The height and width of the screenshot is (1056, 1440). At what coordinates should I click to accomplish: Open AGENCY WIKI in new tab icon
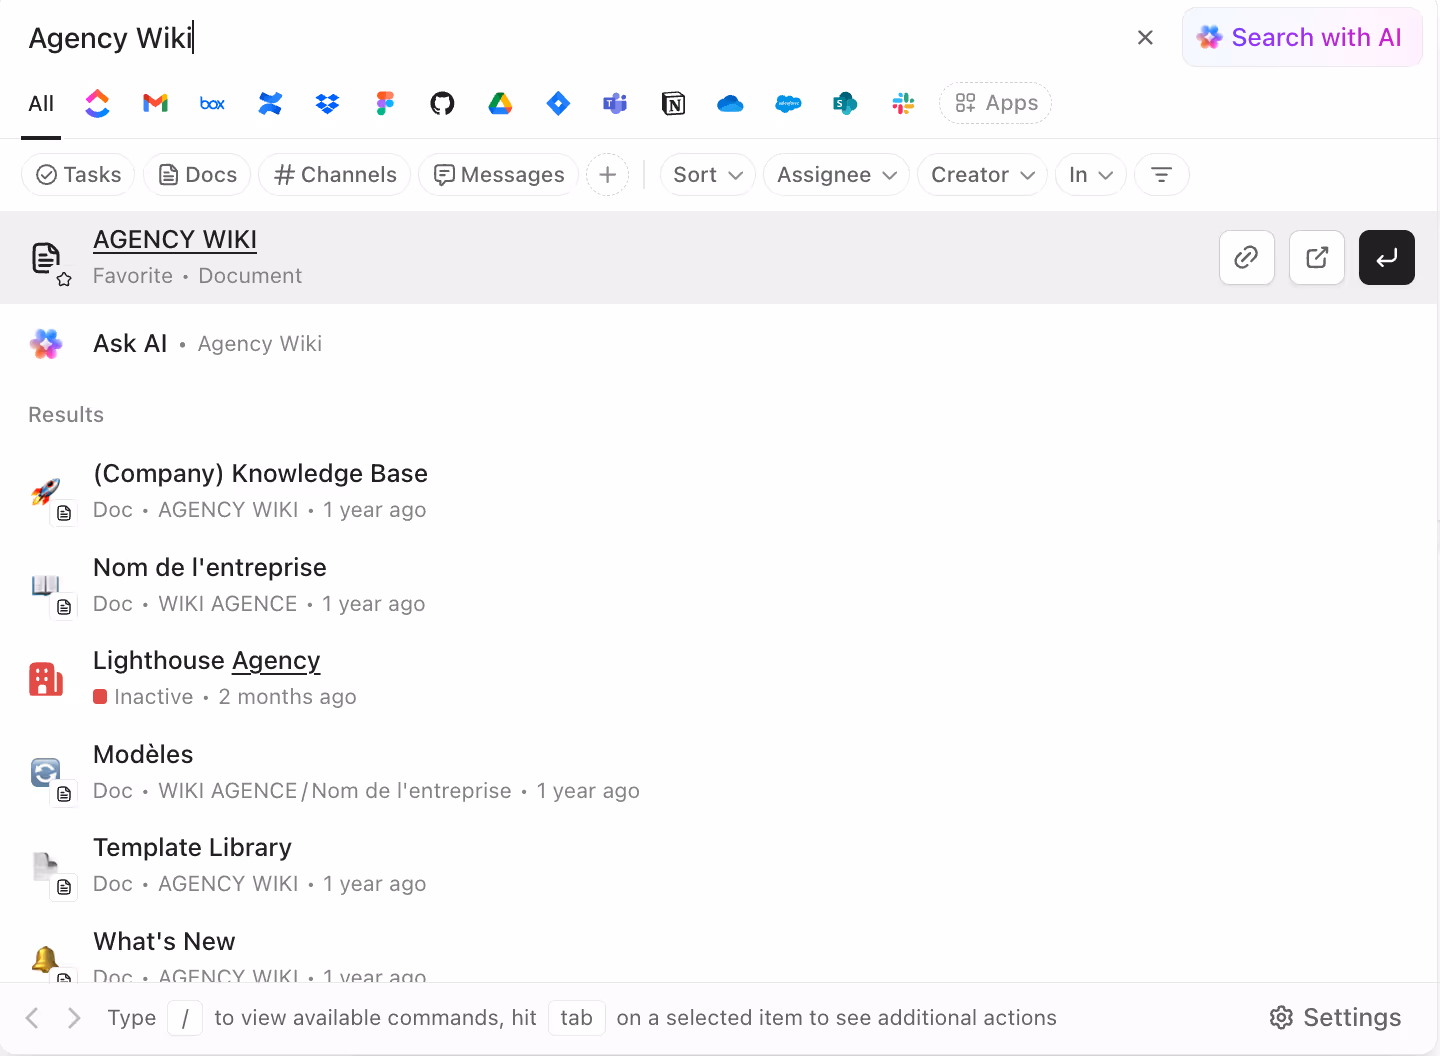point(1316,258)
